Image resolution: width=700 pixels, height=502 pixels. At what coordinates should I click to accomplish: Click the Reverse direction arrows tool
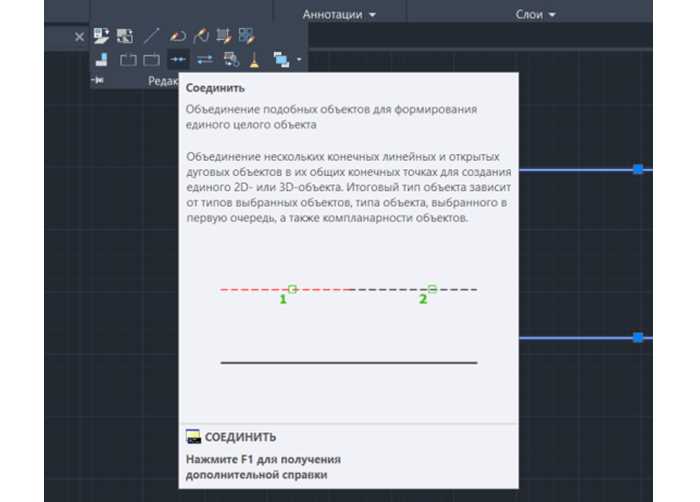pyautogui.click(x=205, y=59)
